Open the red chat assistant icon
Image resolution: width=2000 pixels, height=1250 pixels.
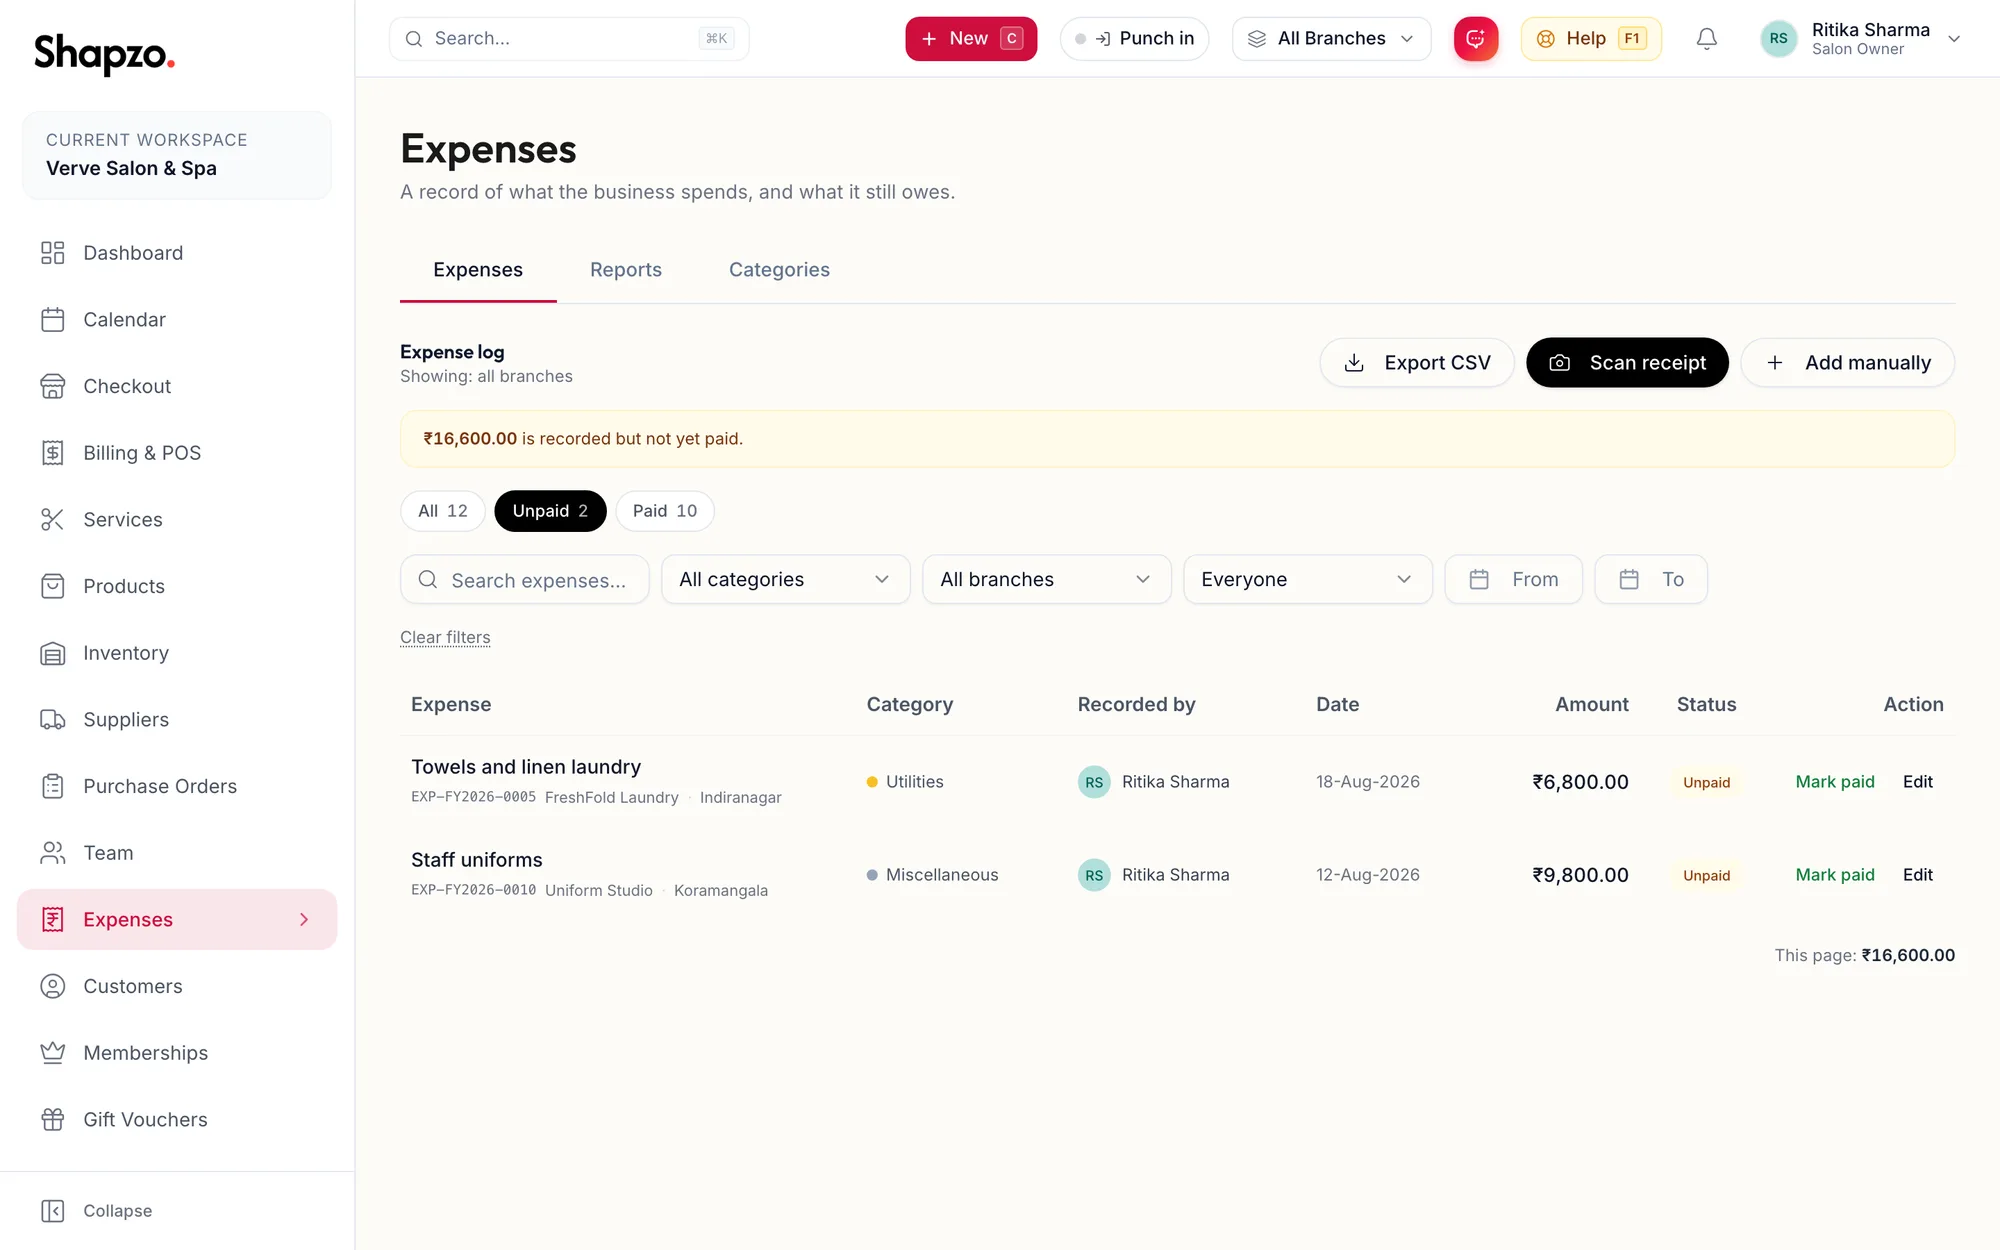coord(1476,39)
